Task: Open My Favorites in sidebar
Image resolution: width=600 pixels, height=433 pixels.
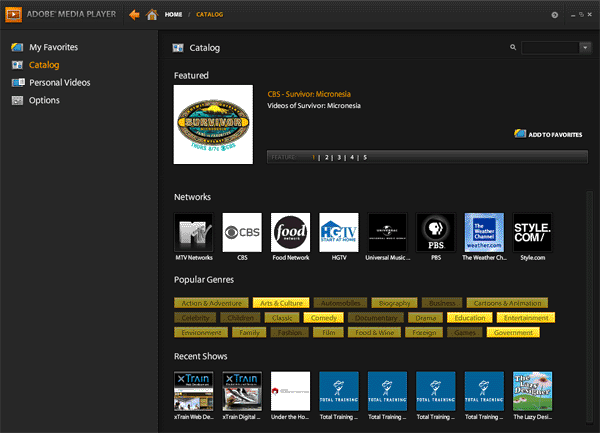Action: tap(54, 47)
